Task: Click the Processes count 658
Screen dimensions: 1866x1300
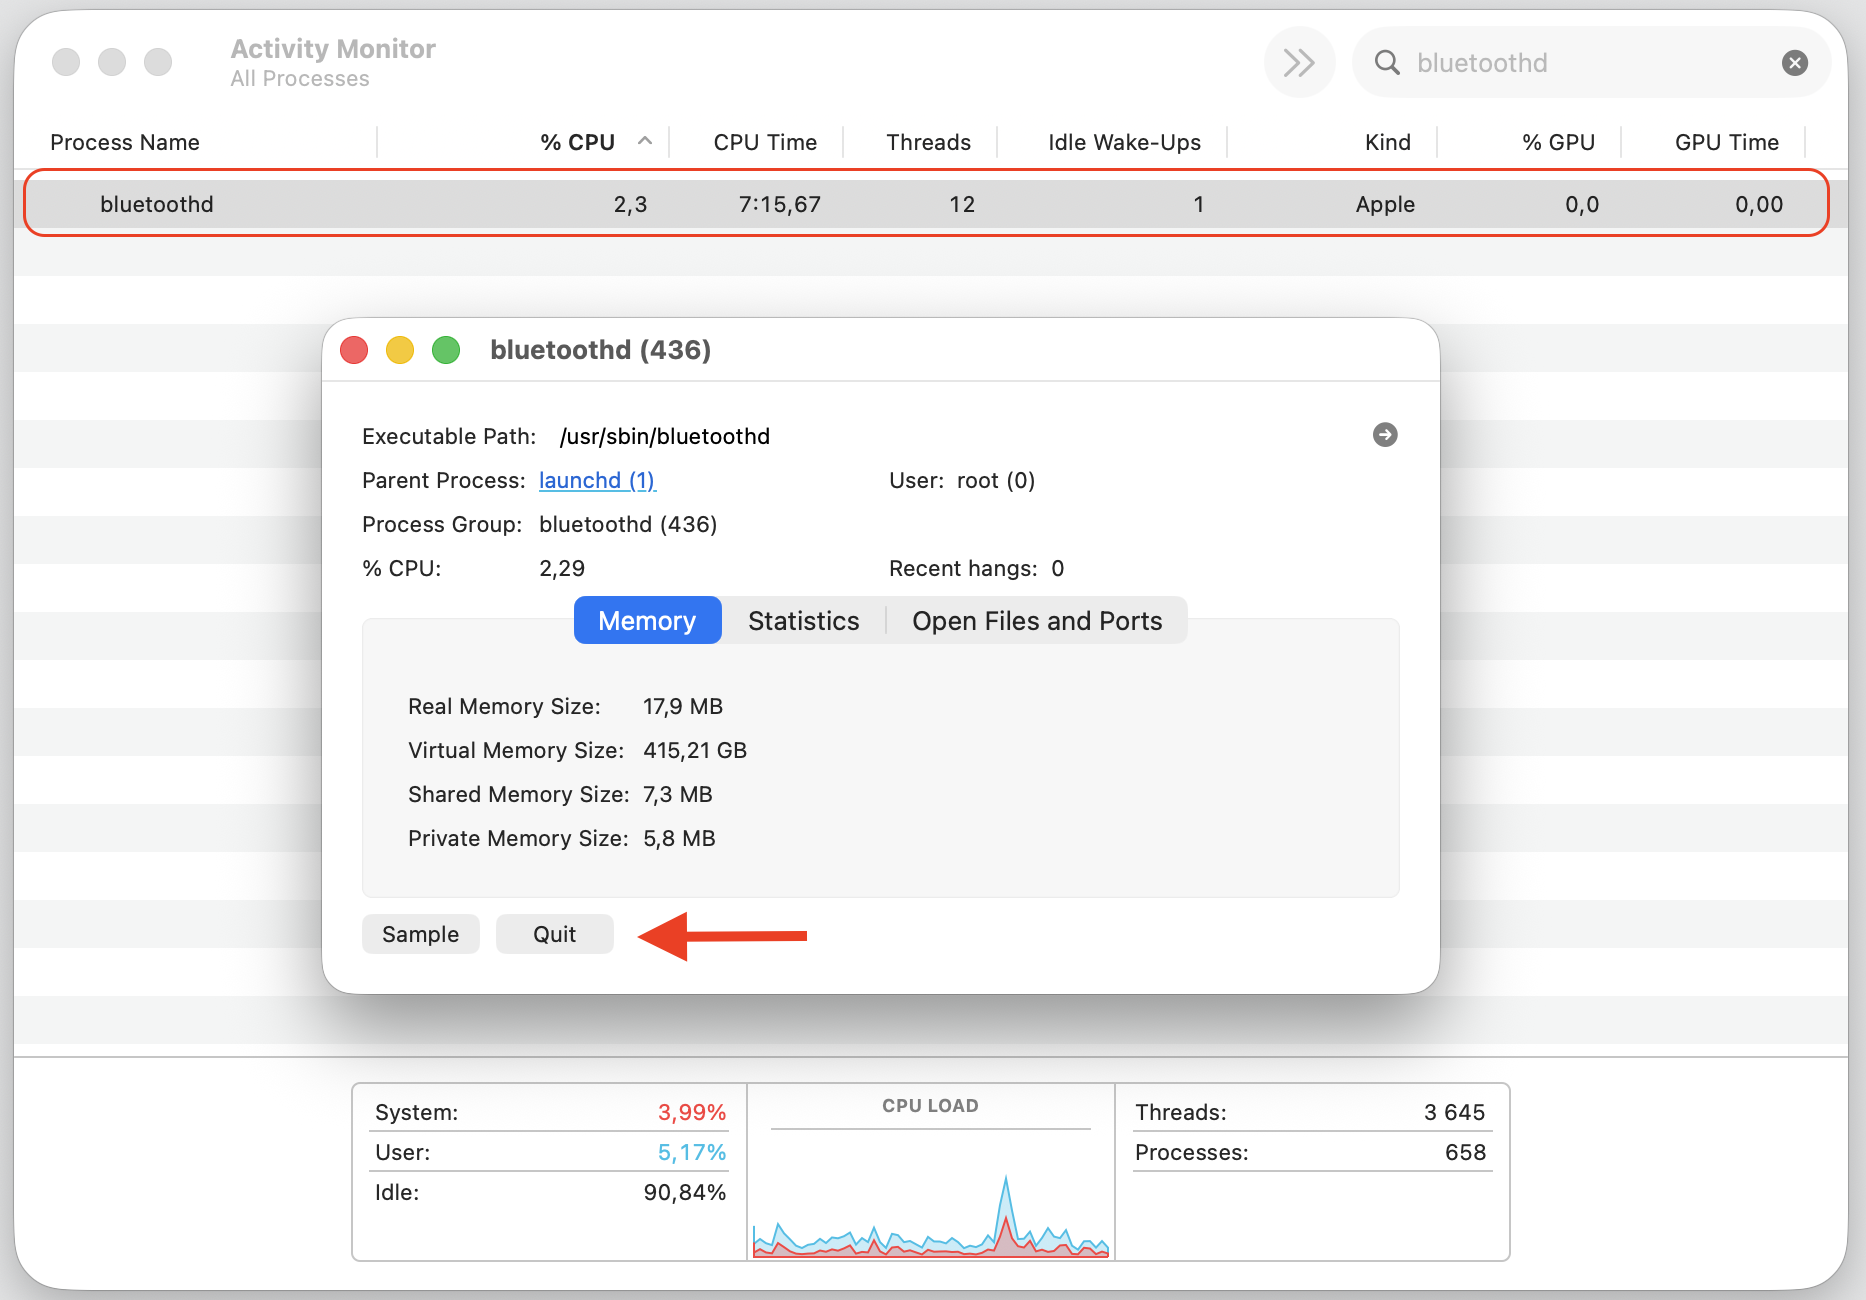Action: tap(1466, 1152)
